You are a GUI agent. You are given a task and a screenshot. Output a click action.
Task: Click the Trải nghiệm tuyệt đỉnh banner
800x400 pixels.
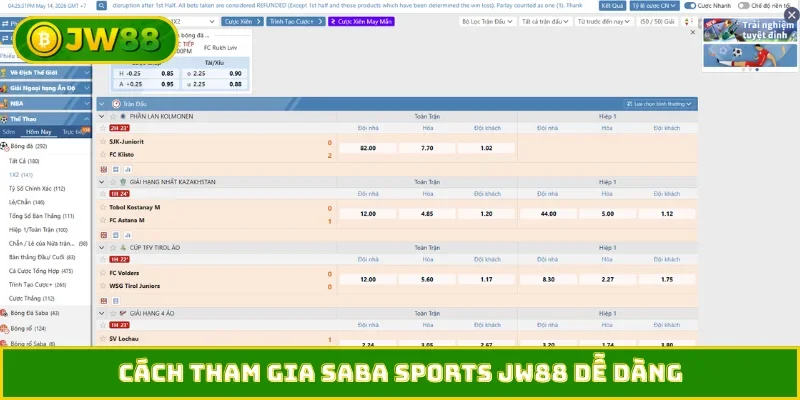(750, 30)
